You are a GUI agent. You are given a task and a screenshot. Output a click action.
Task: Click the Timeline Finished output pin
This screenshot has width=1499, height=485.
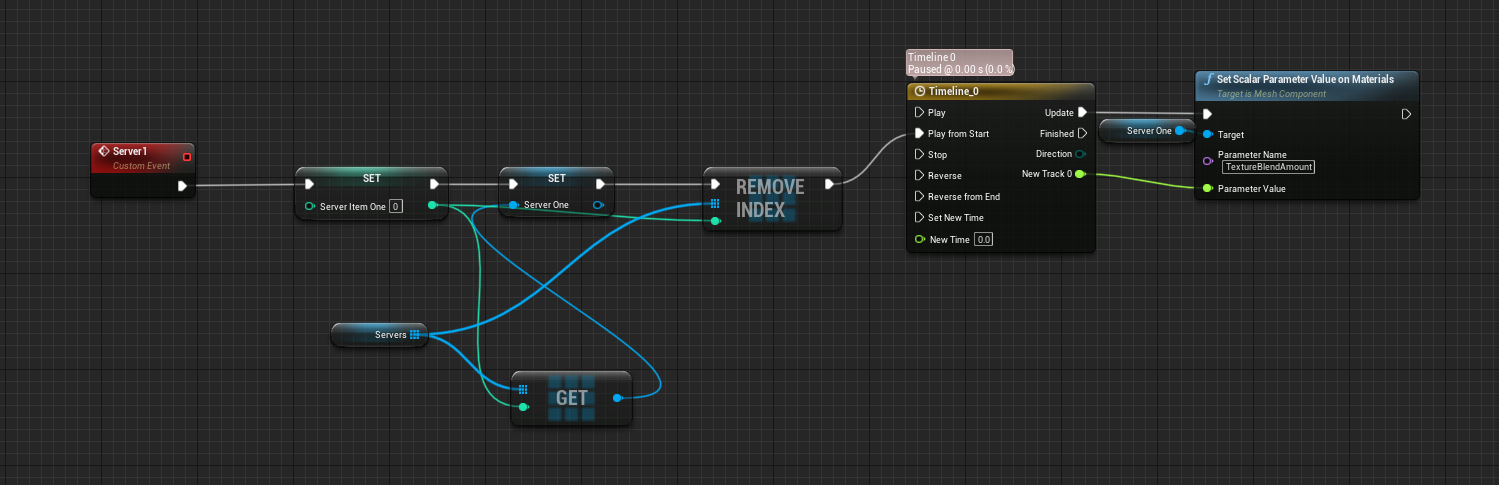(1082, 134)
